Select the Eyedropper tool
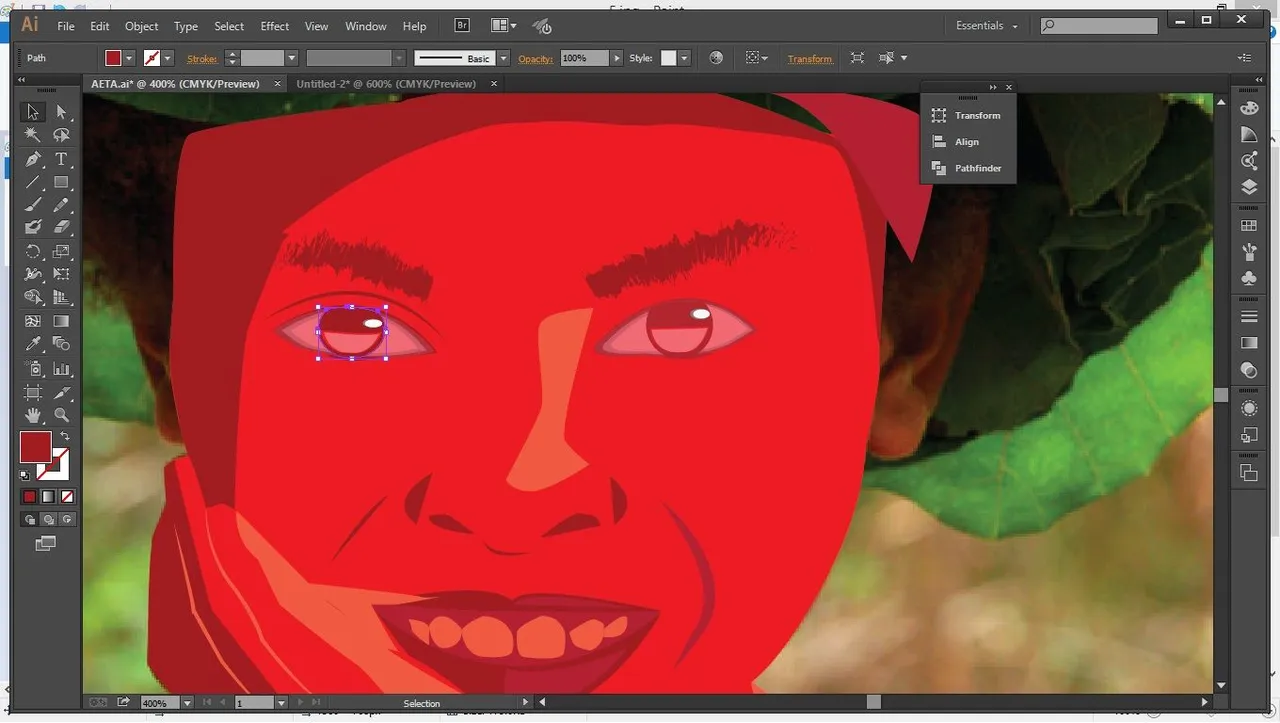The image size is (1280, 723). point(33,344)
